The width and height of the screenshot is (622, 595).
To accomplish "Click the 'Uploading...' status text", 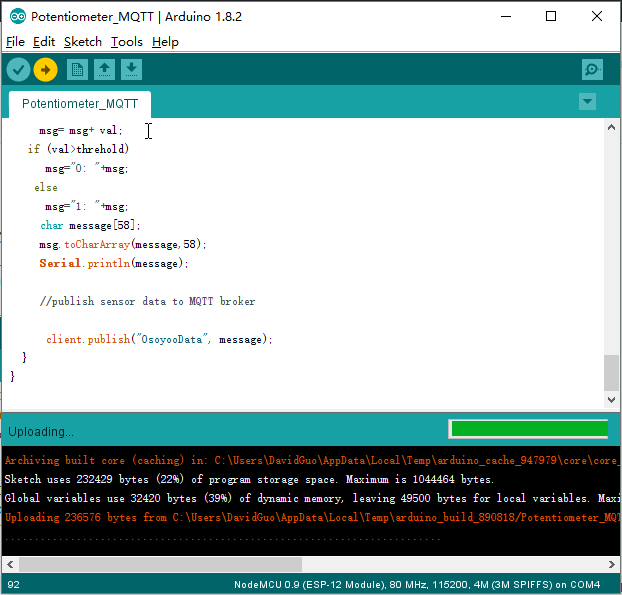I will coord(41,432).
